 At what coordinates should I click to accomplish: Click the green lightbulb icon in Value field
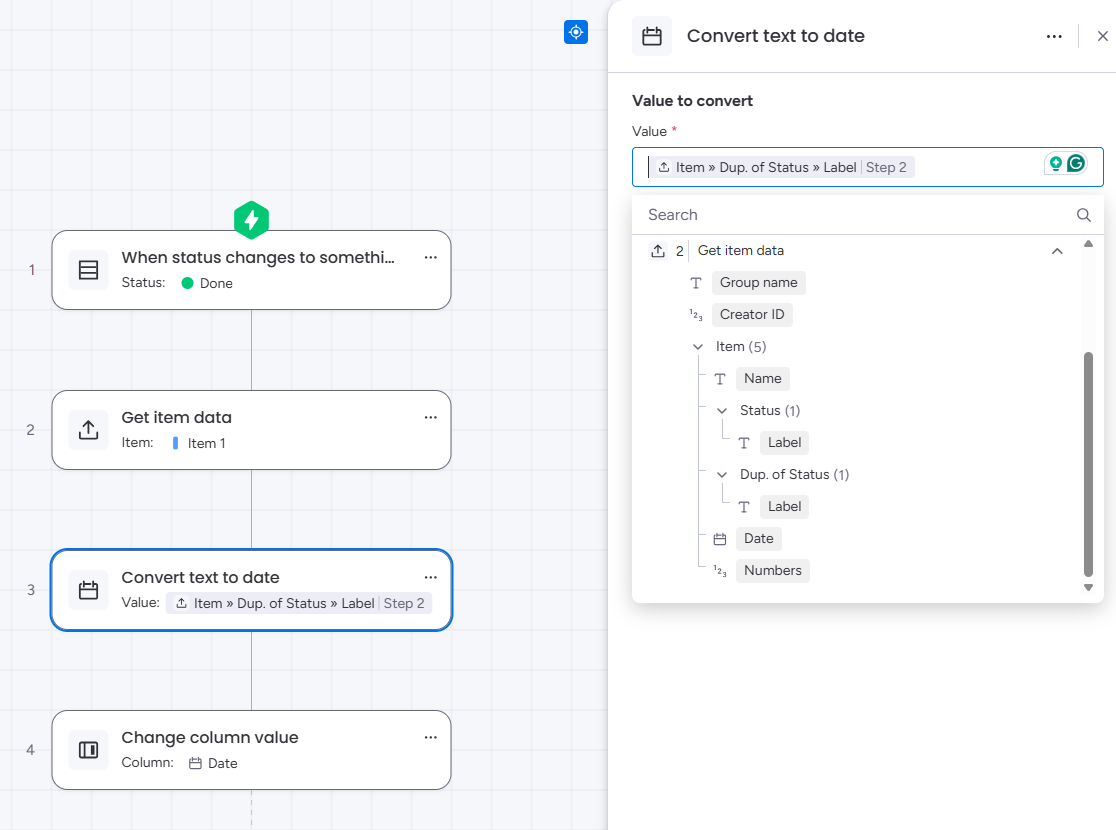(x=1056, y=164)
